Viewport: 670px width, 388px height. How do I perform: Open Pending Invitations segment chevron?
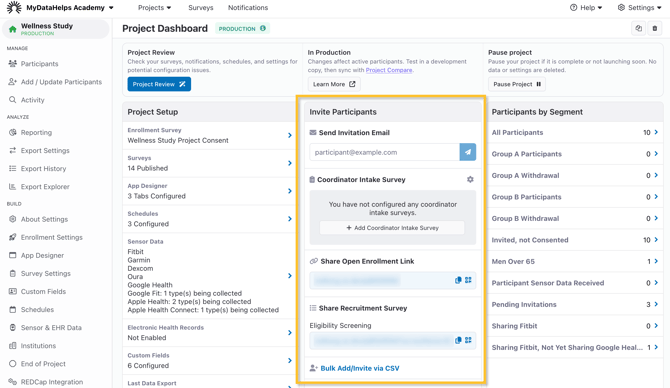[656, 304]
